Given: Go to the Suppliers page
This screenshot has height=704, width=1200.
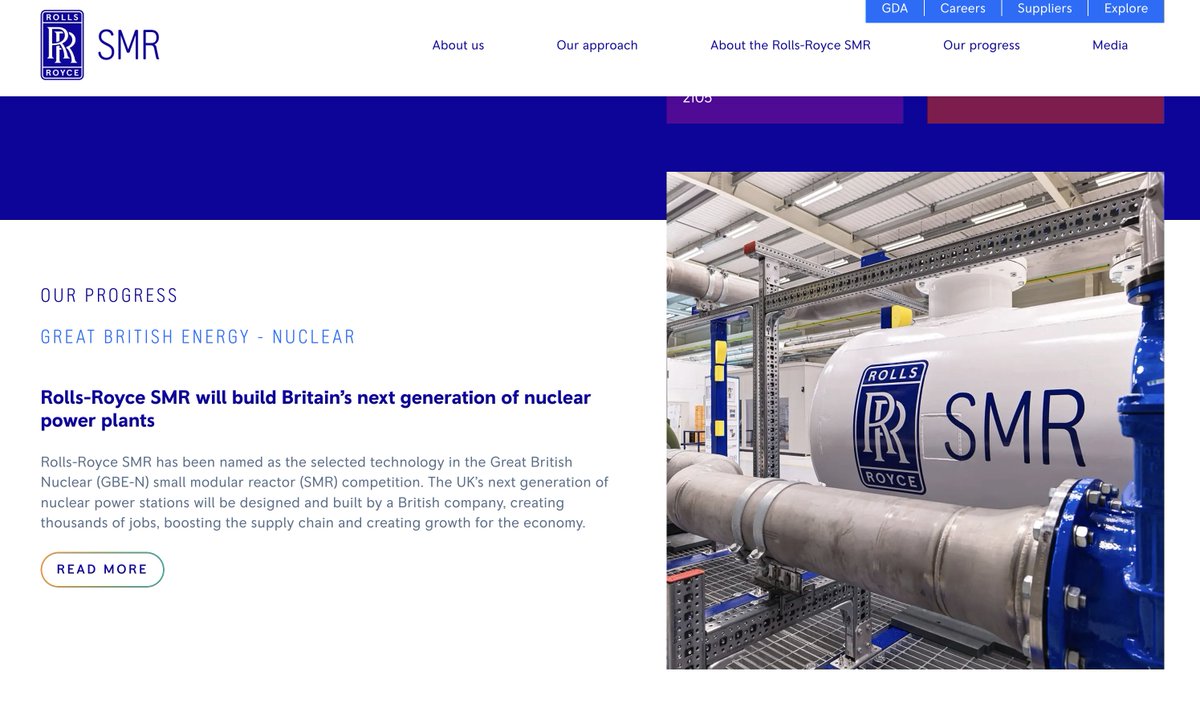Looking at the screenshot, I should [1044, 9].
